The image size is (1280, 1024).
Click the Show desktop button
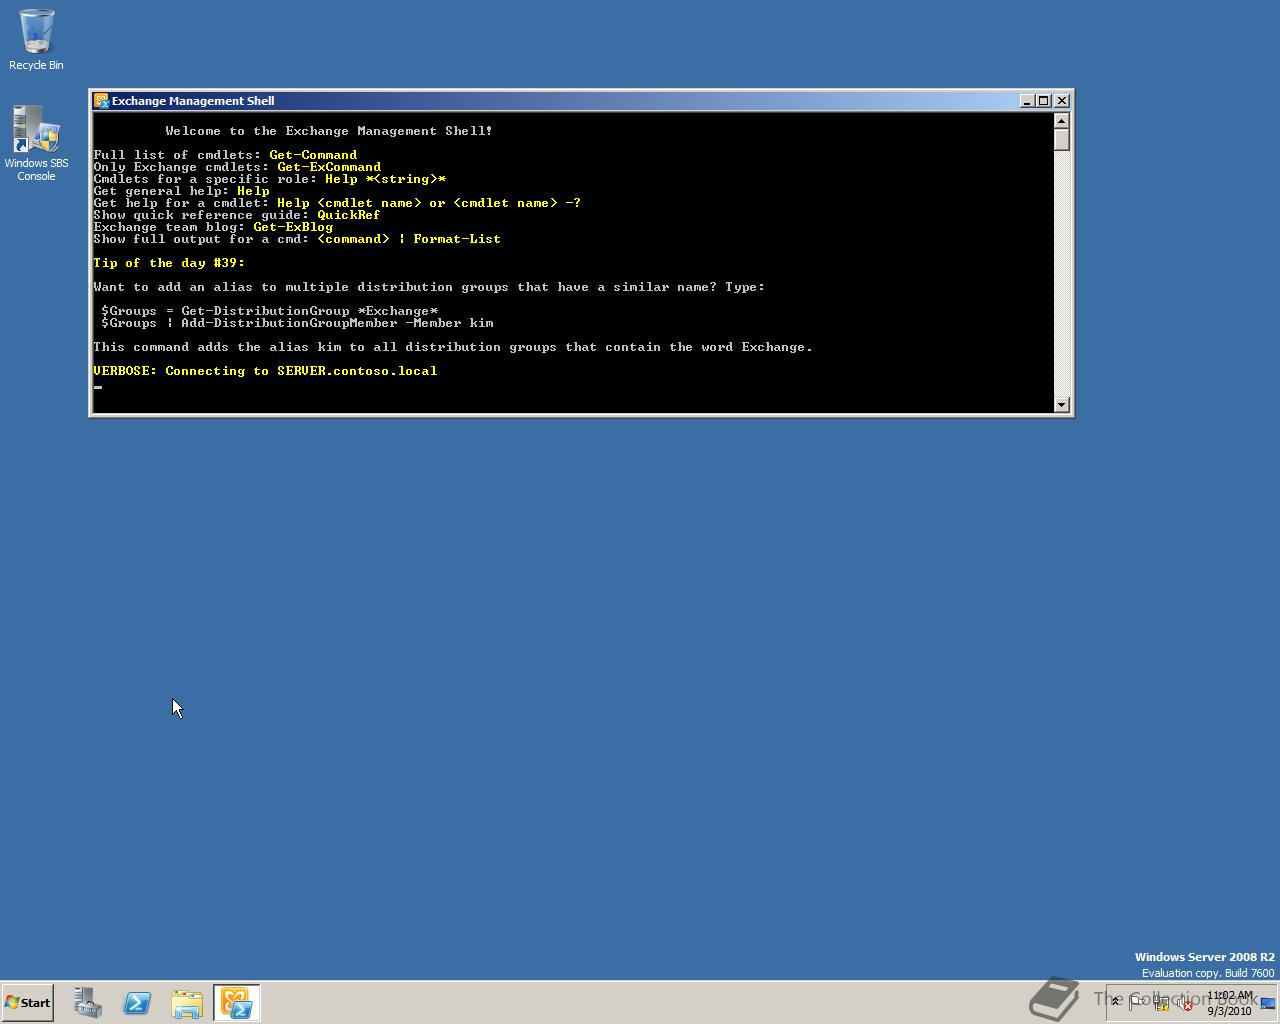[1268, 1003]
